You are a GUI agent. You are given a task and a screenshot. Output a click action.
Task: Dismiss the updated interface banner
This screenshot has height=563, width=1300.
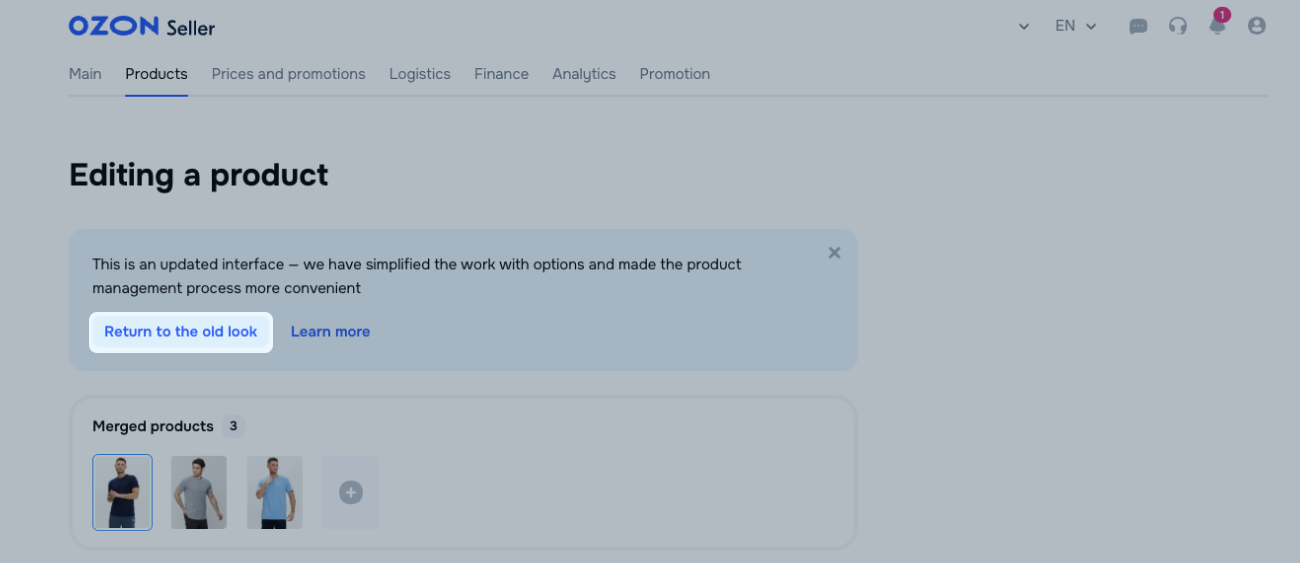pyautogui.click(x=834, y=253)
